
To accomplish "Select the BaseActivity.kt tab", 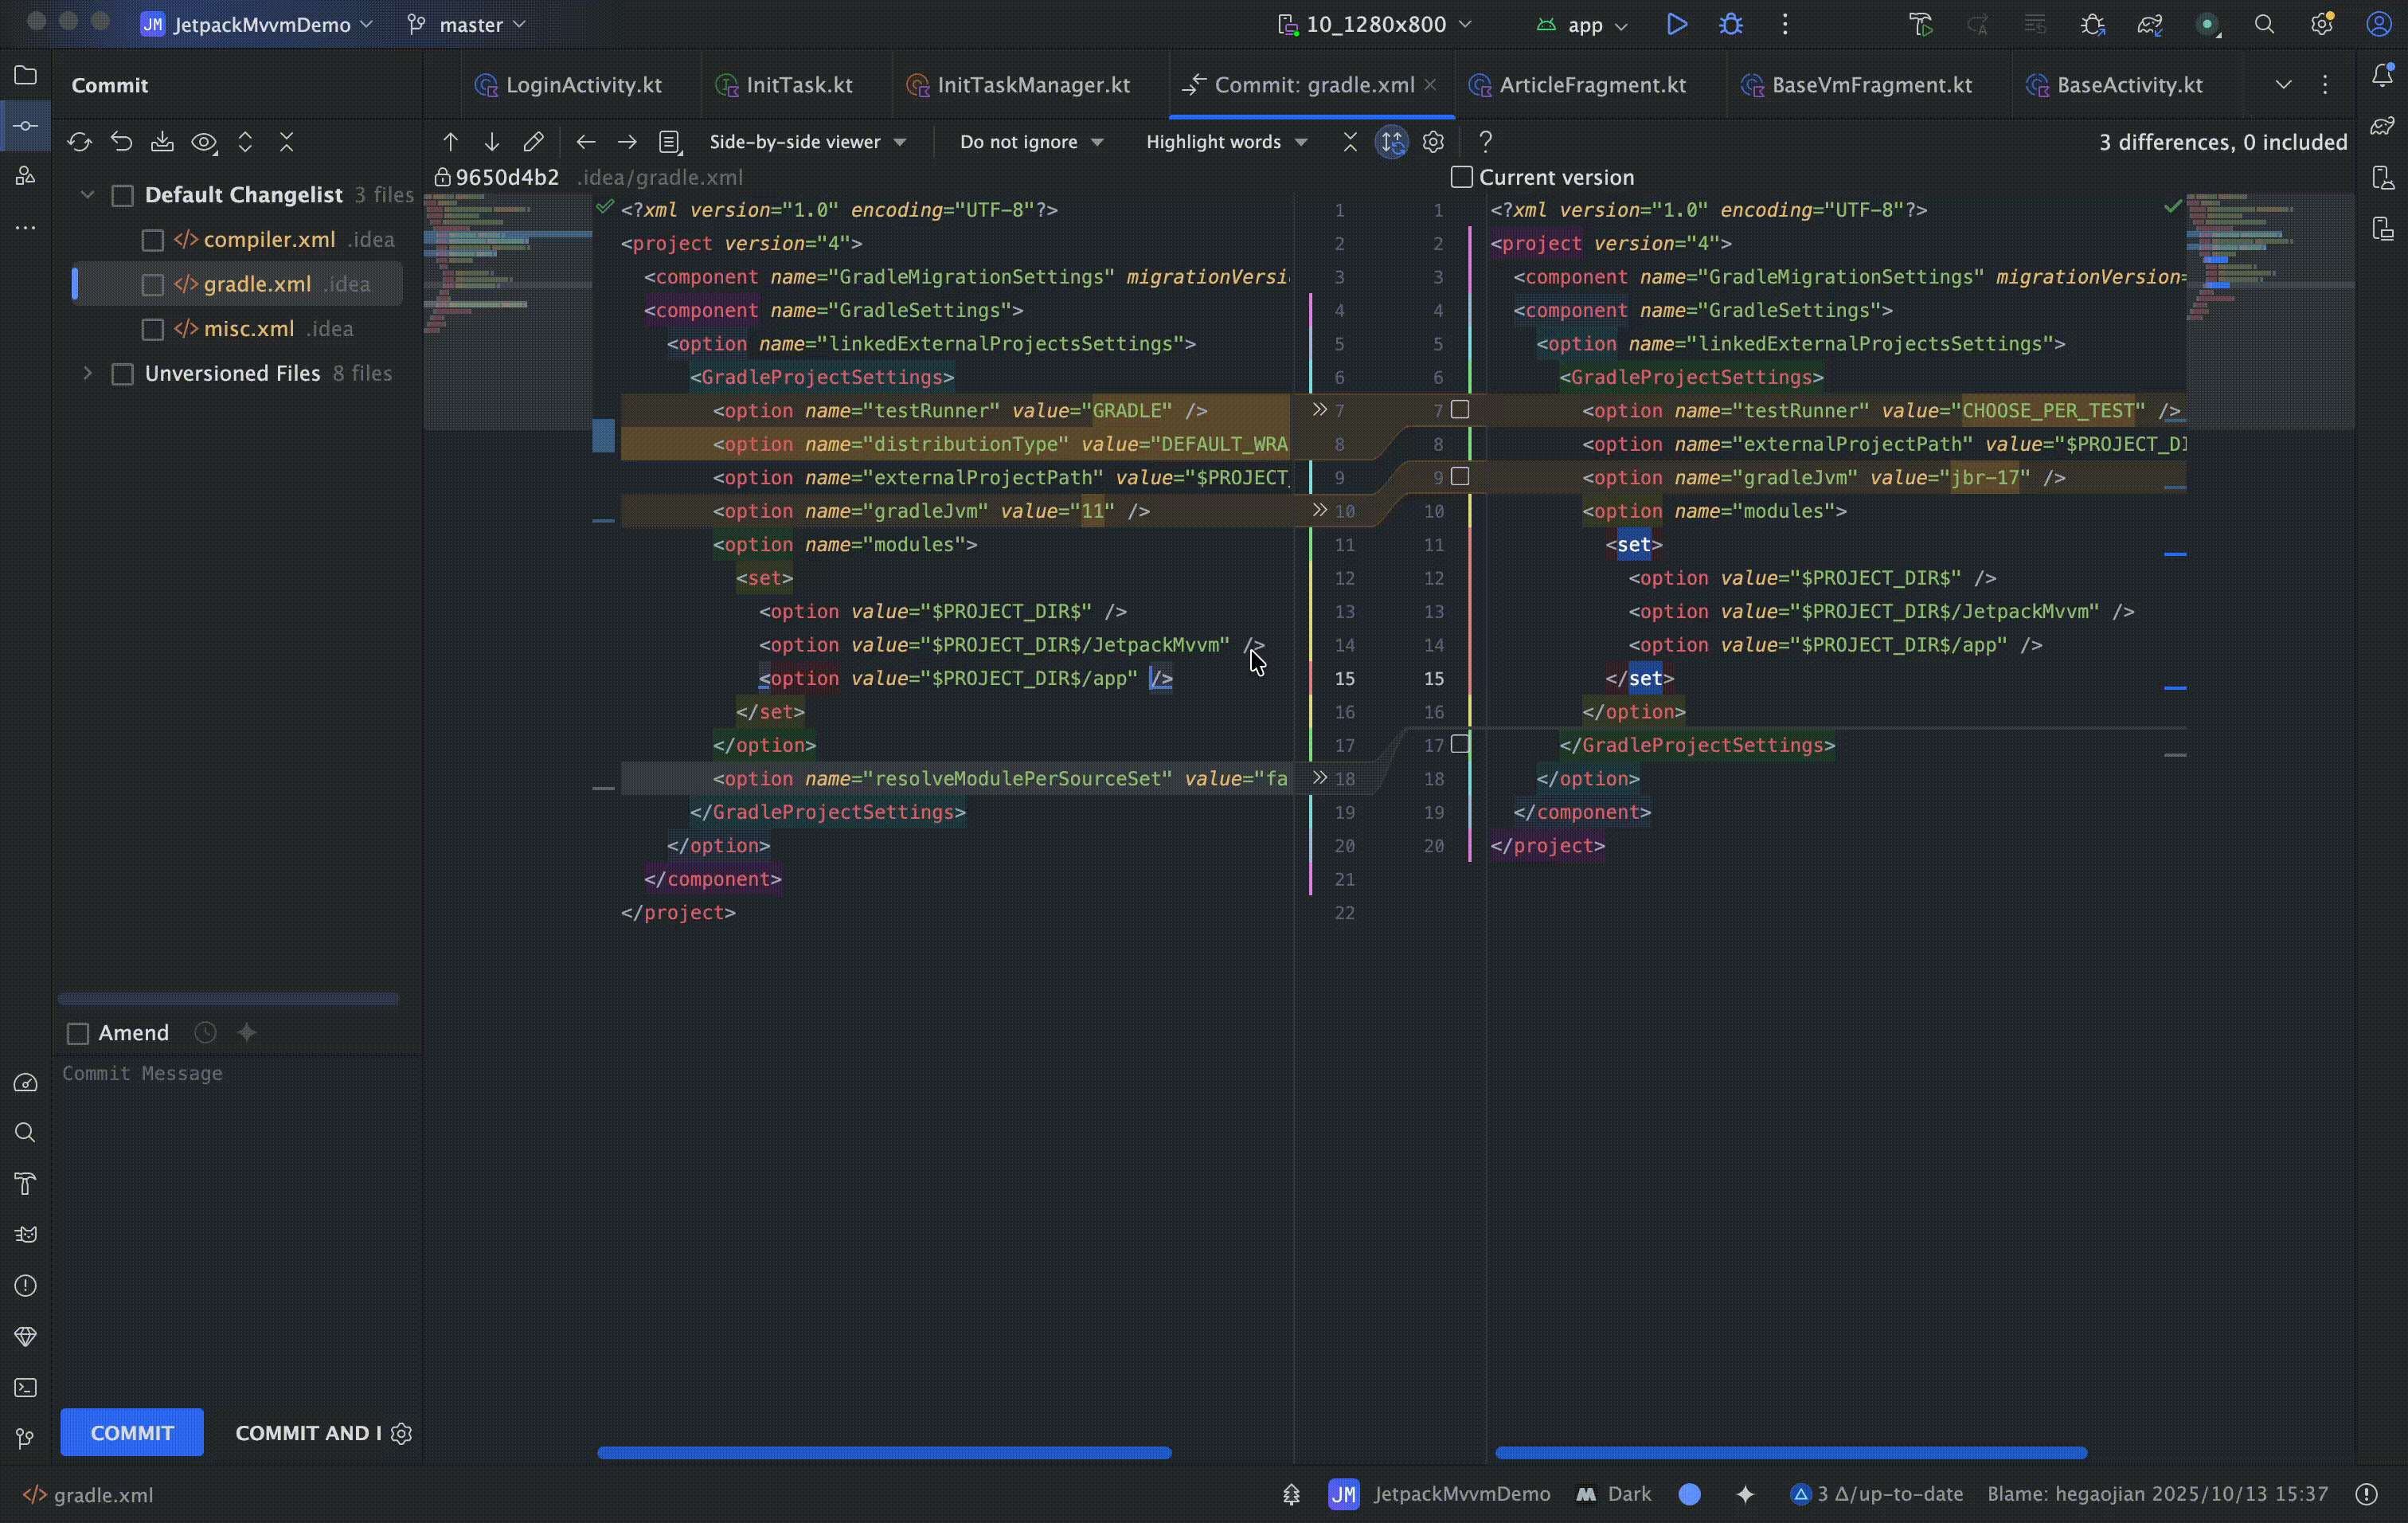I will coord(2129,85).
